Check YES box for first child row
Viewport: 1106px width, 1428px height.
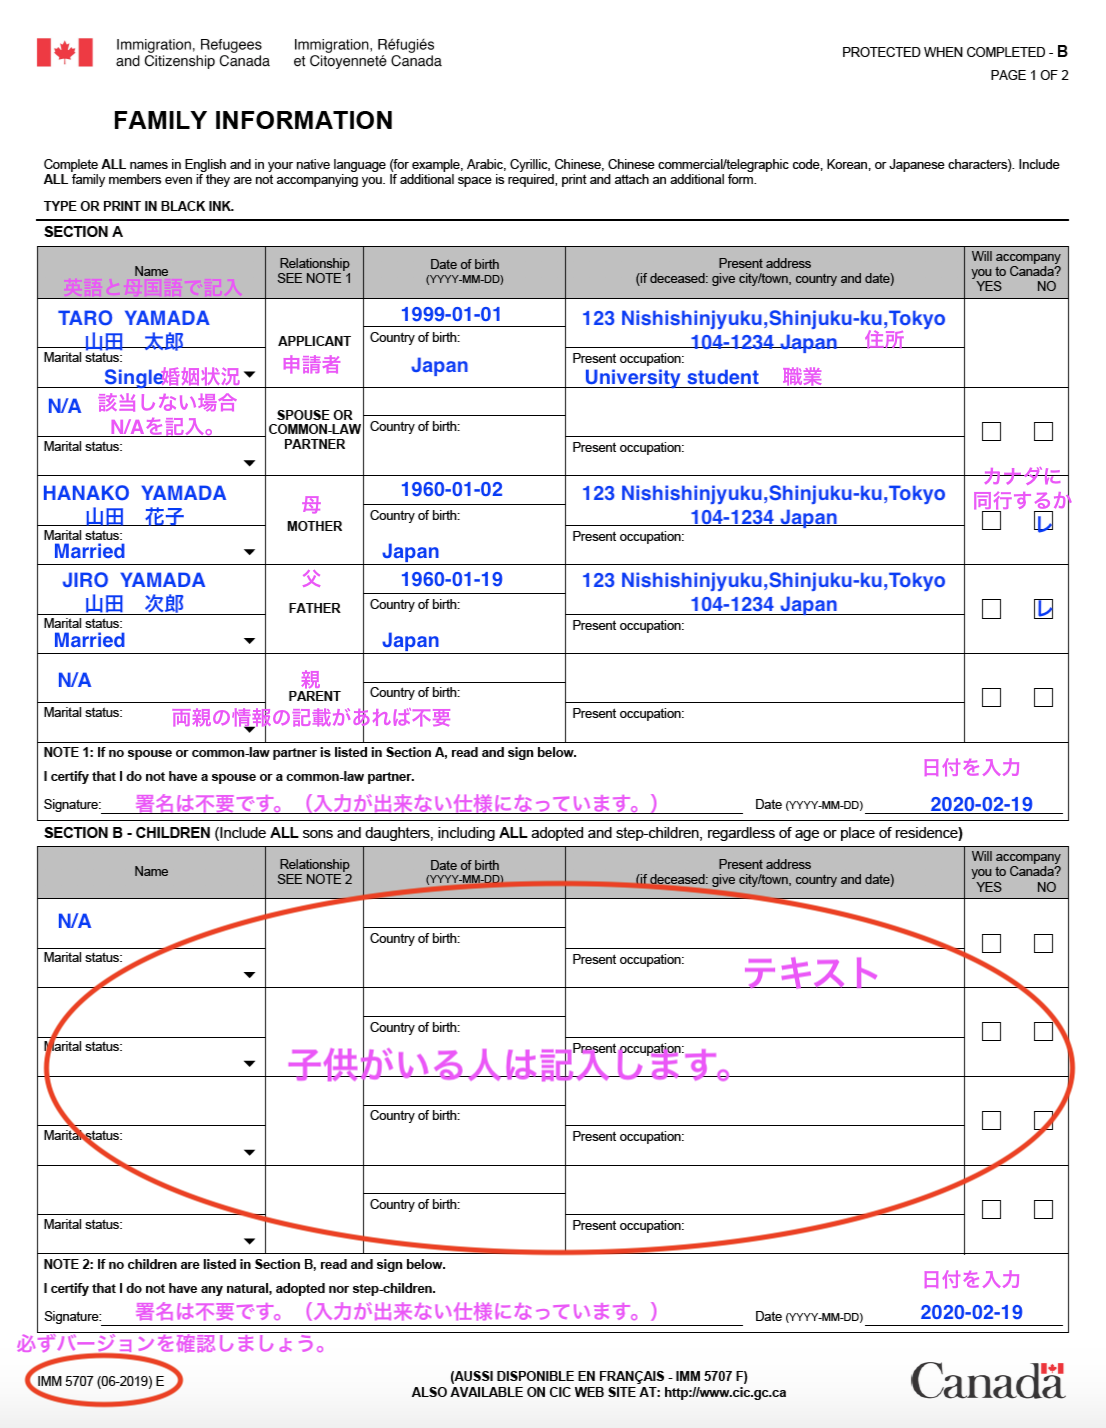point(991,943)
